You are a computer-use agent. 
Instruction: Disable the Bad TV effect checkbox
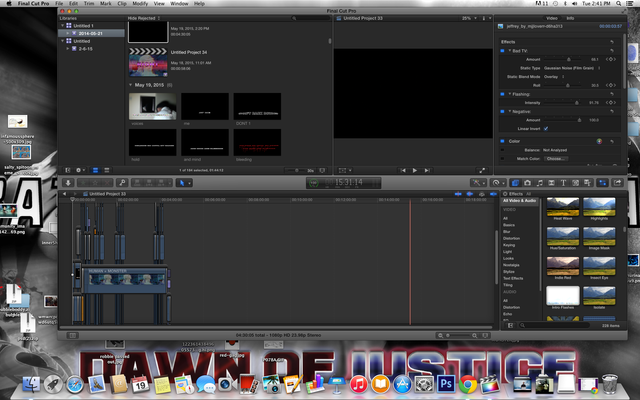(x=503, y=50)
